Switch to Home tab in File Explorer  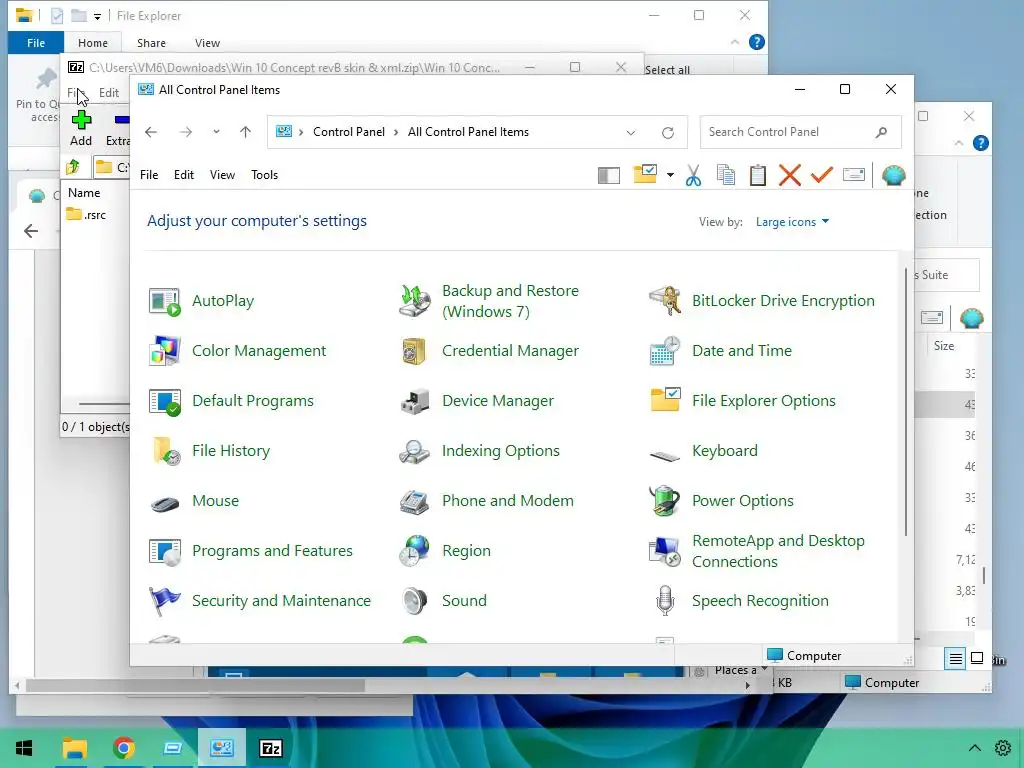93,43
